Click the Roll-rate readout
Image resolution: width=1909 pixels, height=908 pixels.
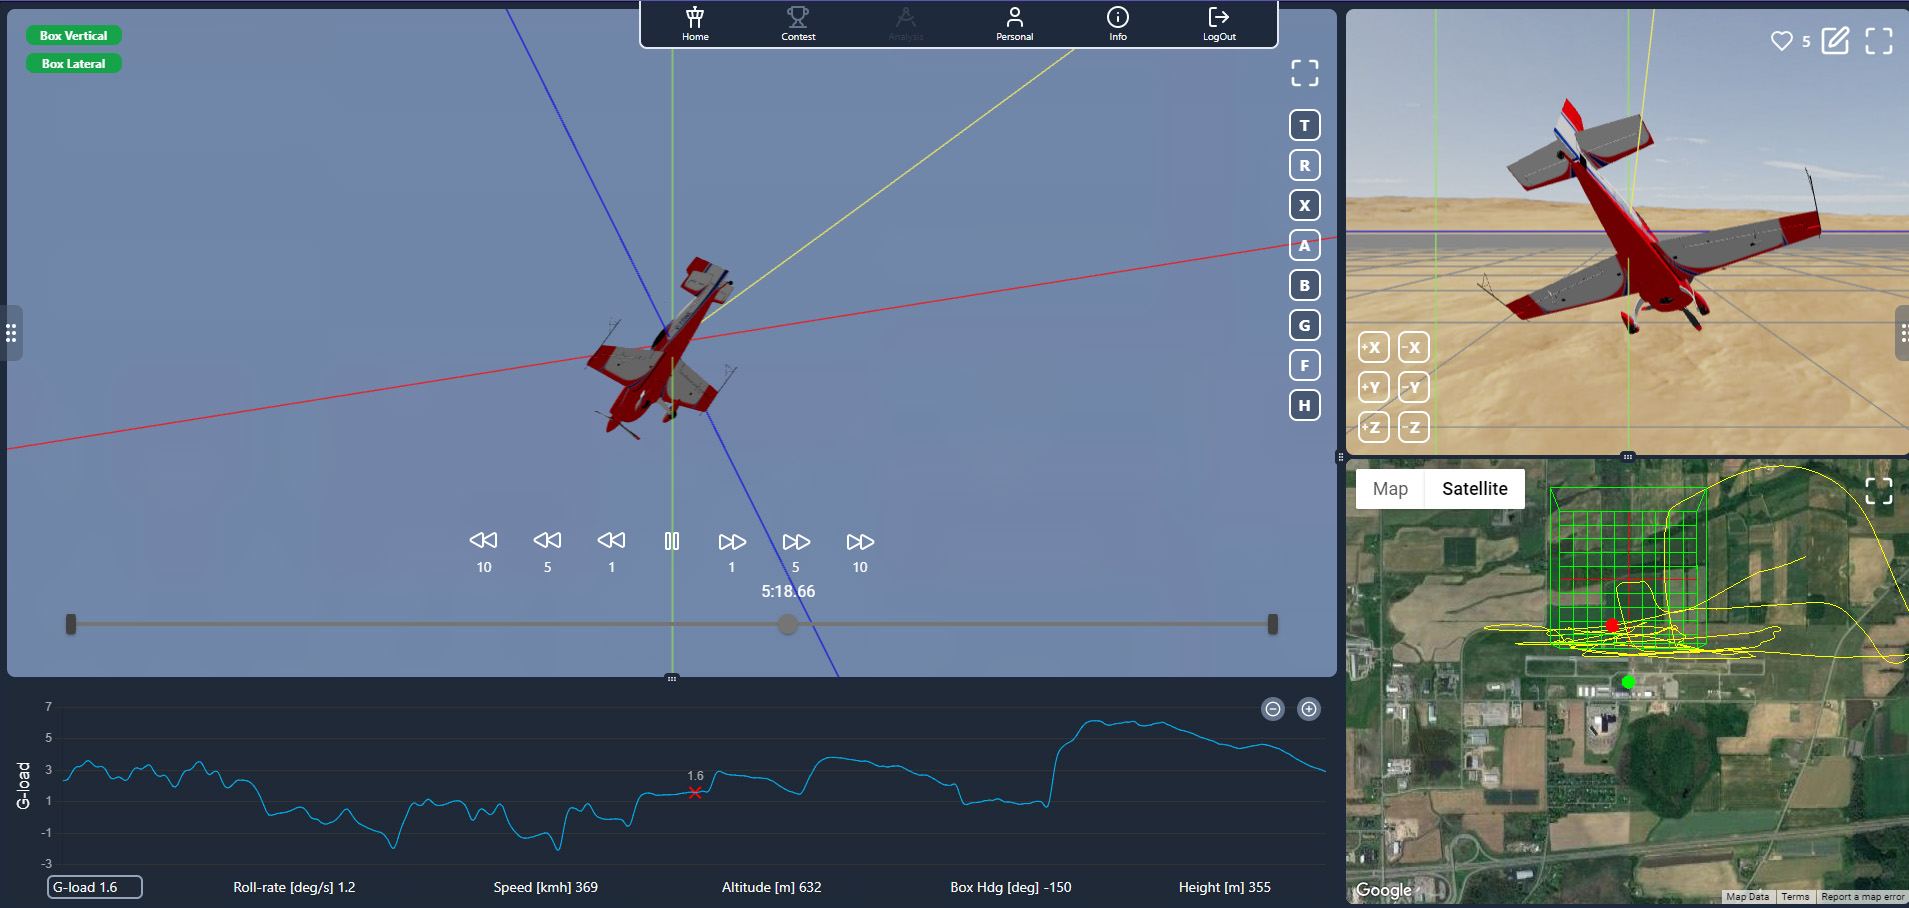(x=294, y=887)
